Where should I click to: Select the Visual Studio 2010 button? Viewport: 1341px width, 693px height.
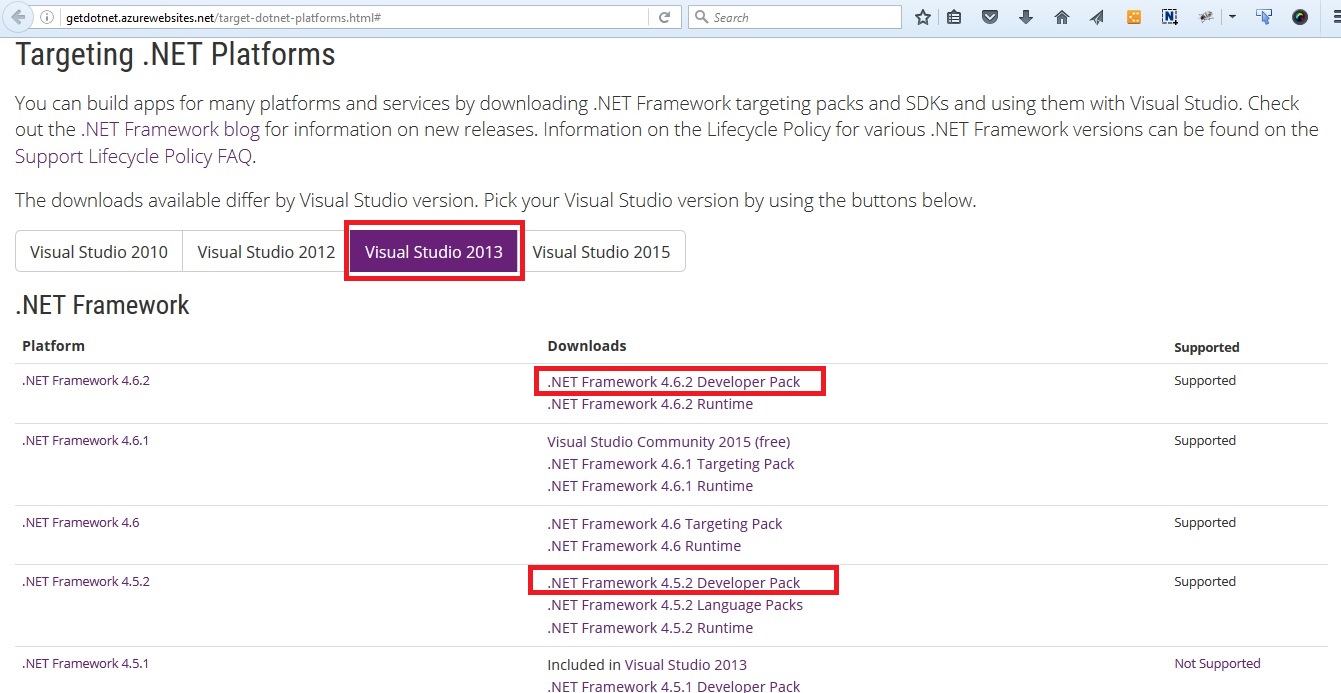pyautogui.click(x=99, y=252)
